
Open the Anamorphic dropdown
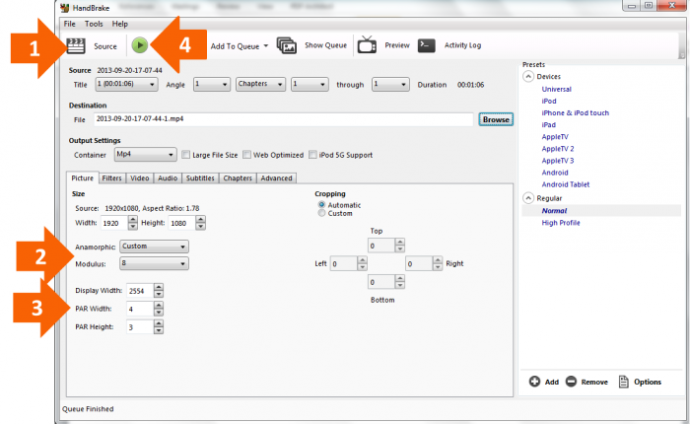pyautogui.click(x=153, y=245)
